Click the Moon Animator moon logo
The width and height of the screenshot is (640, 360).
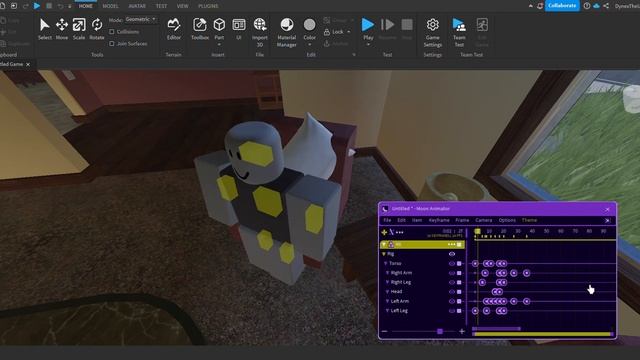(x=385, y=209)
